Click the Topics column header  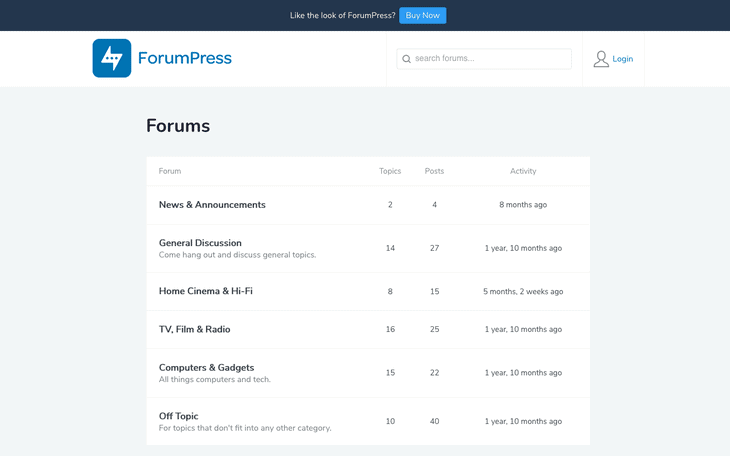point(390,171)
